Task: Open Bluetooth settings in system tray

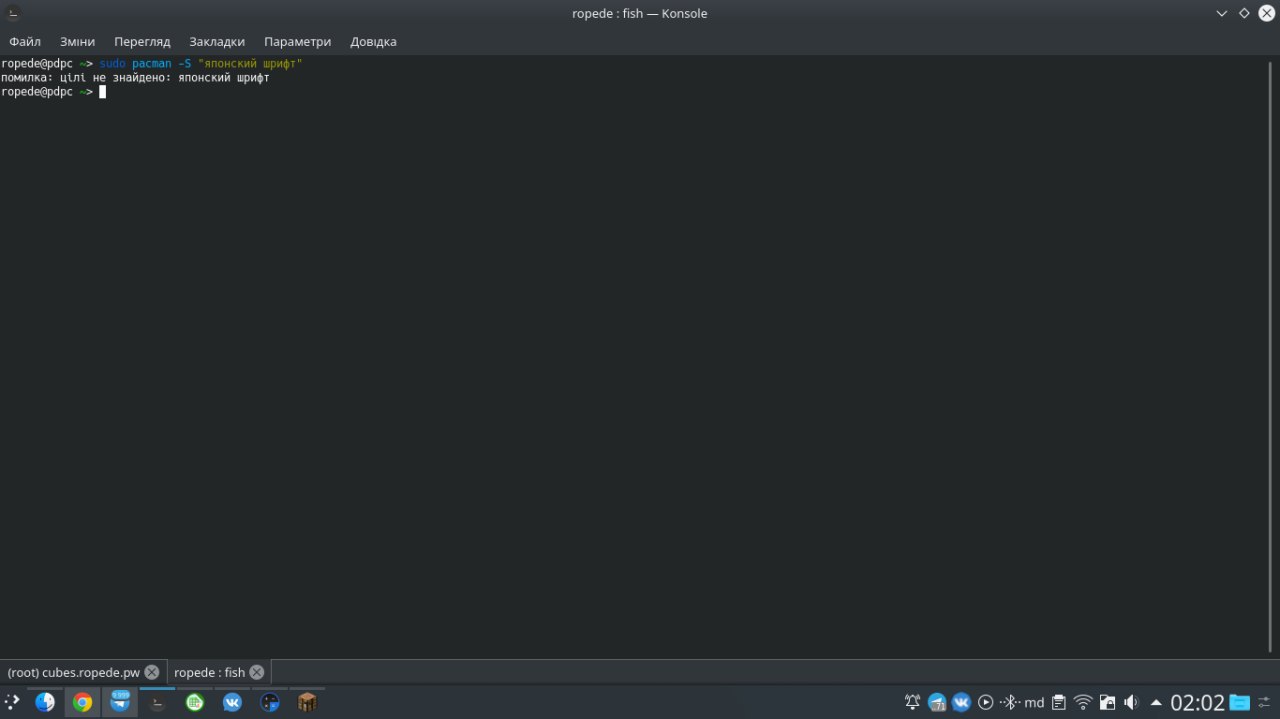Action: [x=1010, y=702]
